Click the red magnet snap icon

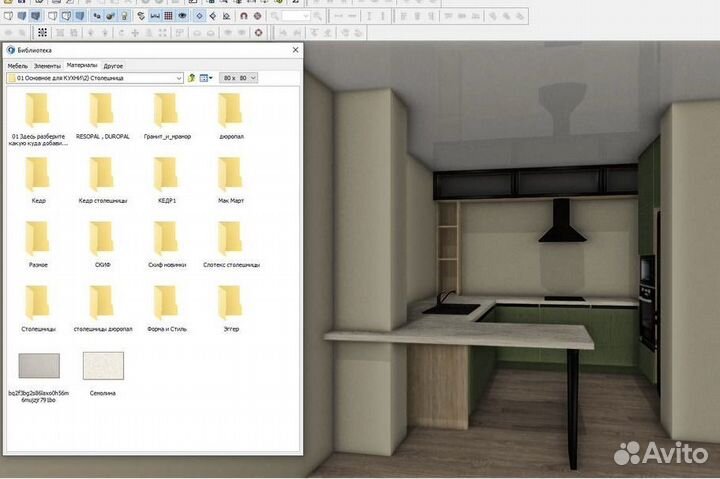243,17
